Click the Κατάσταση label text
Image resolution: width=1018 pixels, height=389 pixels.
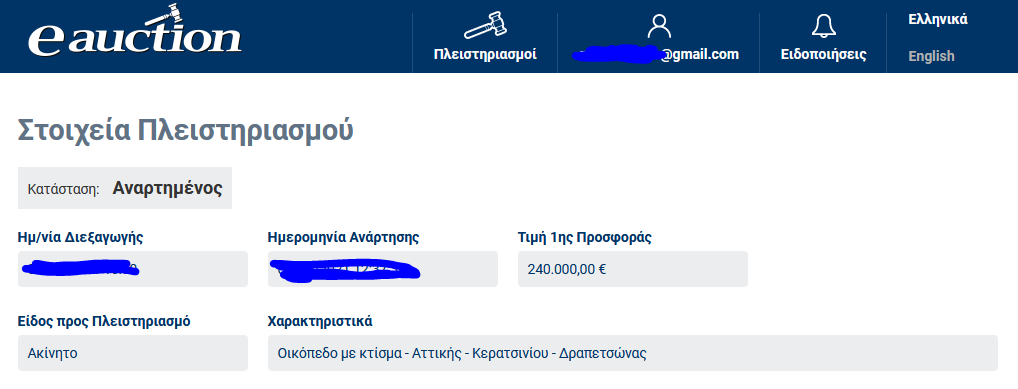(x=63, y=190)
